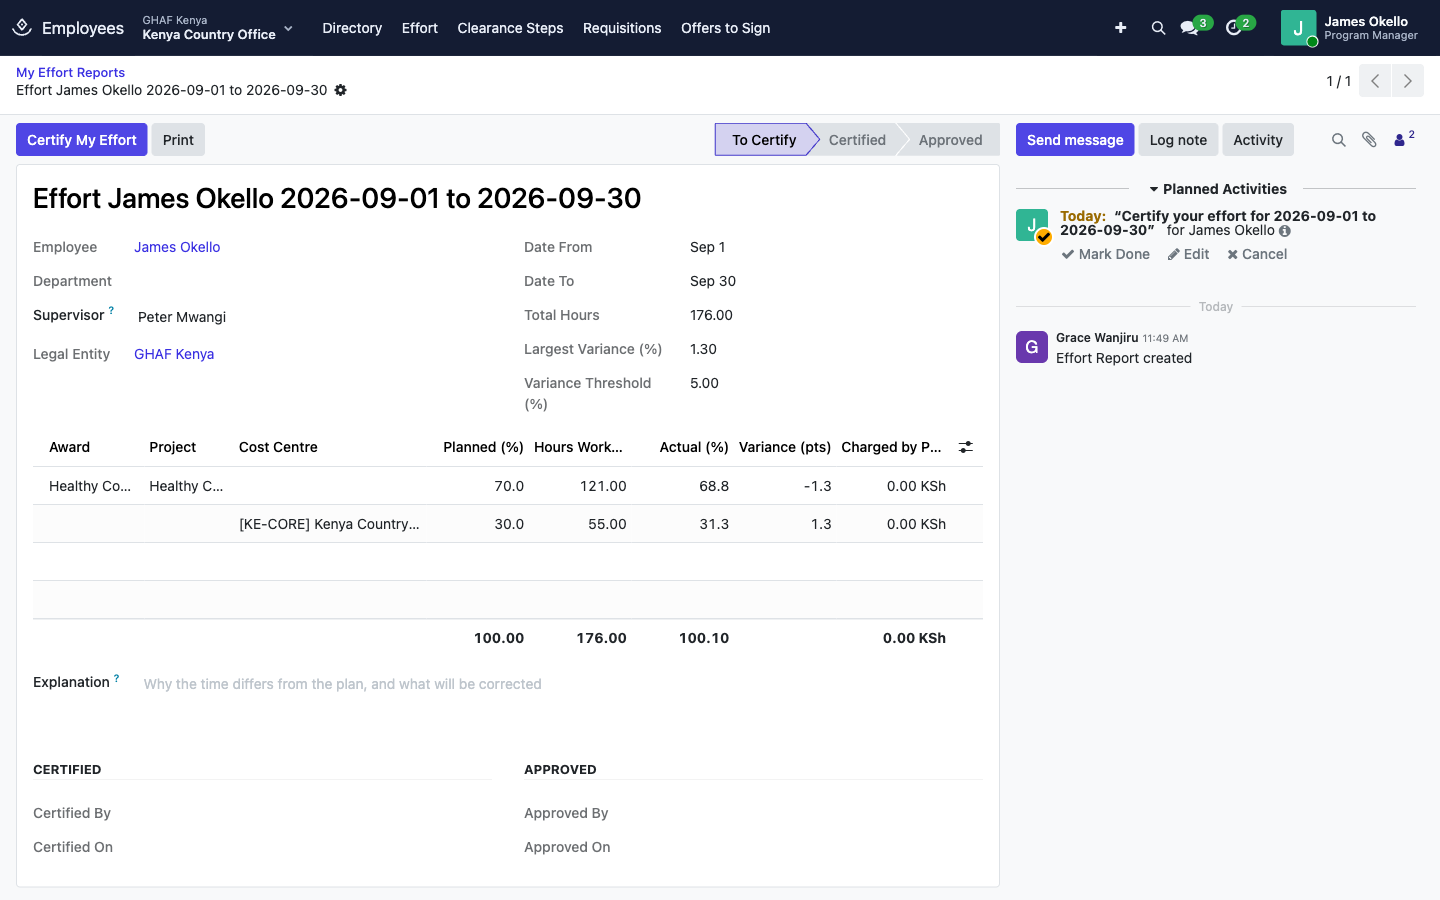The height and width of the screenshot is (900, 1440).
Task: Open the plus quick-create icon
Action: 1121,28
